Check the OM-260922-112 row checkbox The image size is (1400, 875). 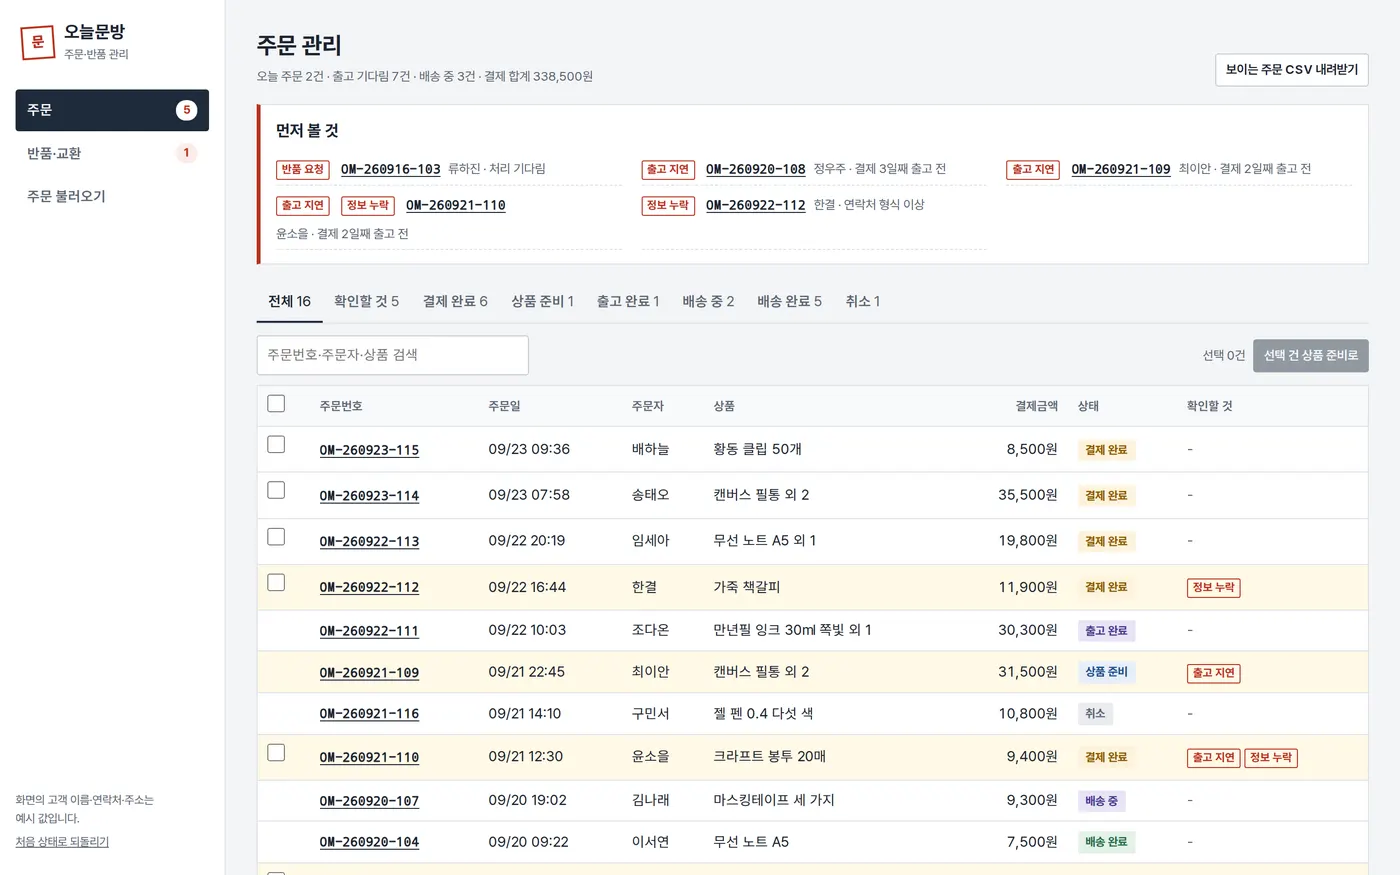[276, 582]
